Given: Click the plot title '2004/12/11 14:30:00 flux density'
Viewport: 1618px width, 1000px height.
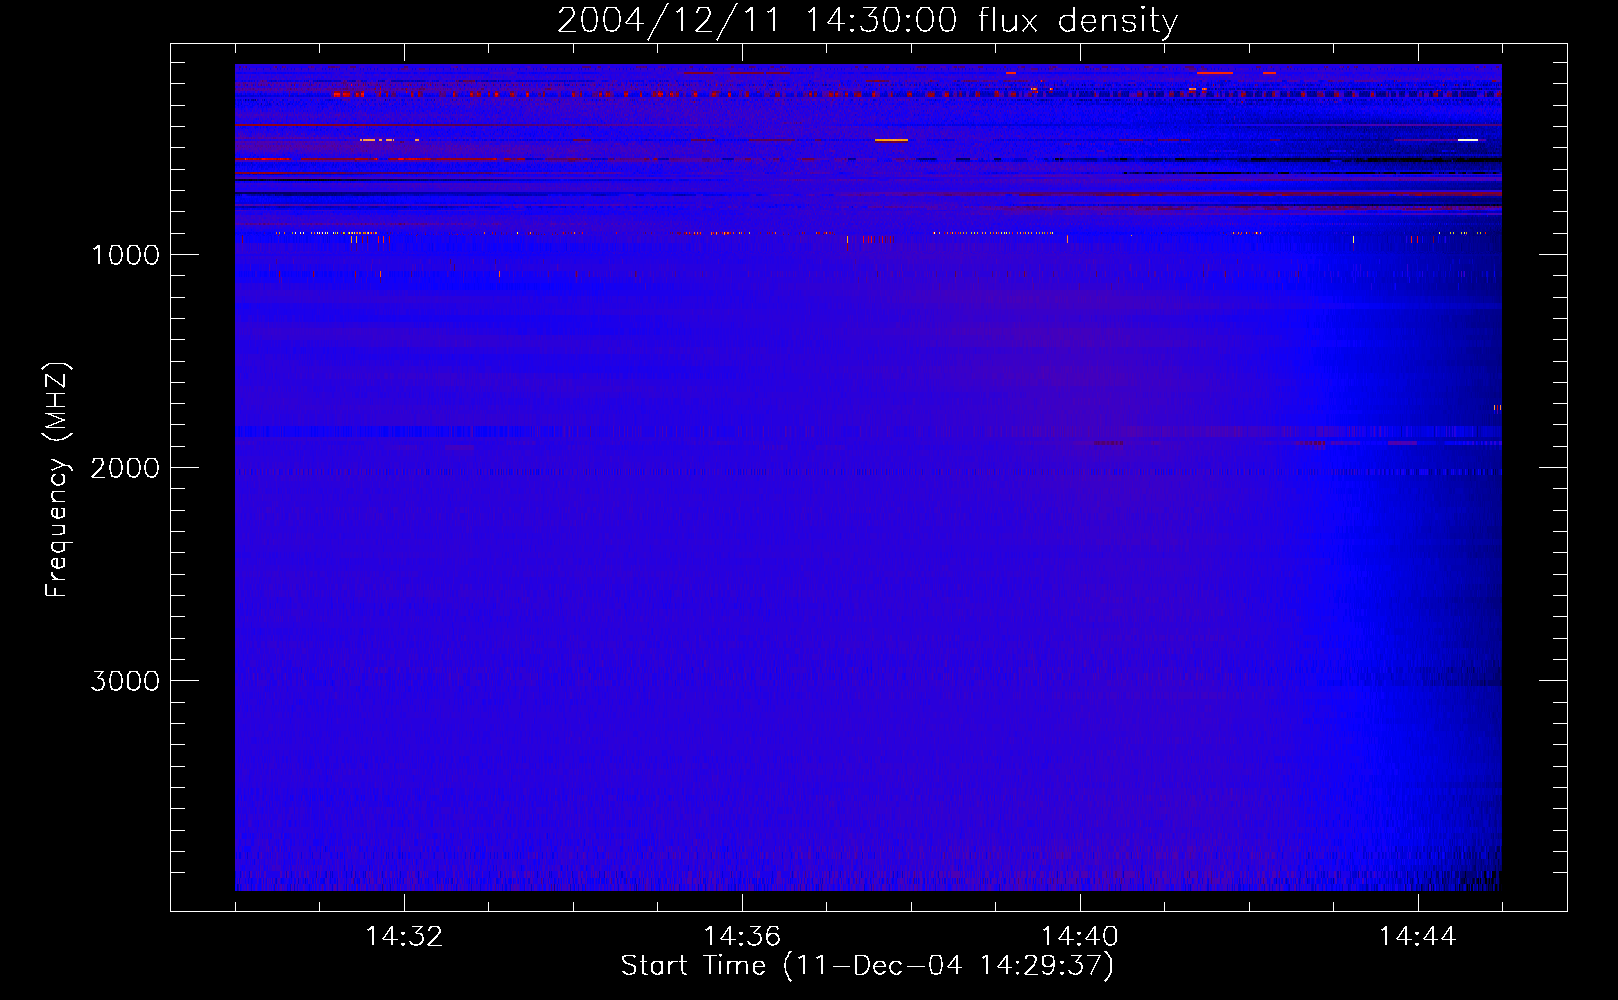Looking at the screenshot, I should pyautogui.click(x=867, y=20).
